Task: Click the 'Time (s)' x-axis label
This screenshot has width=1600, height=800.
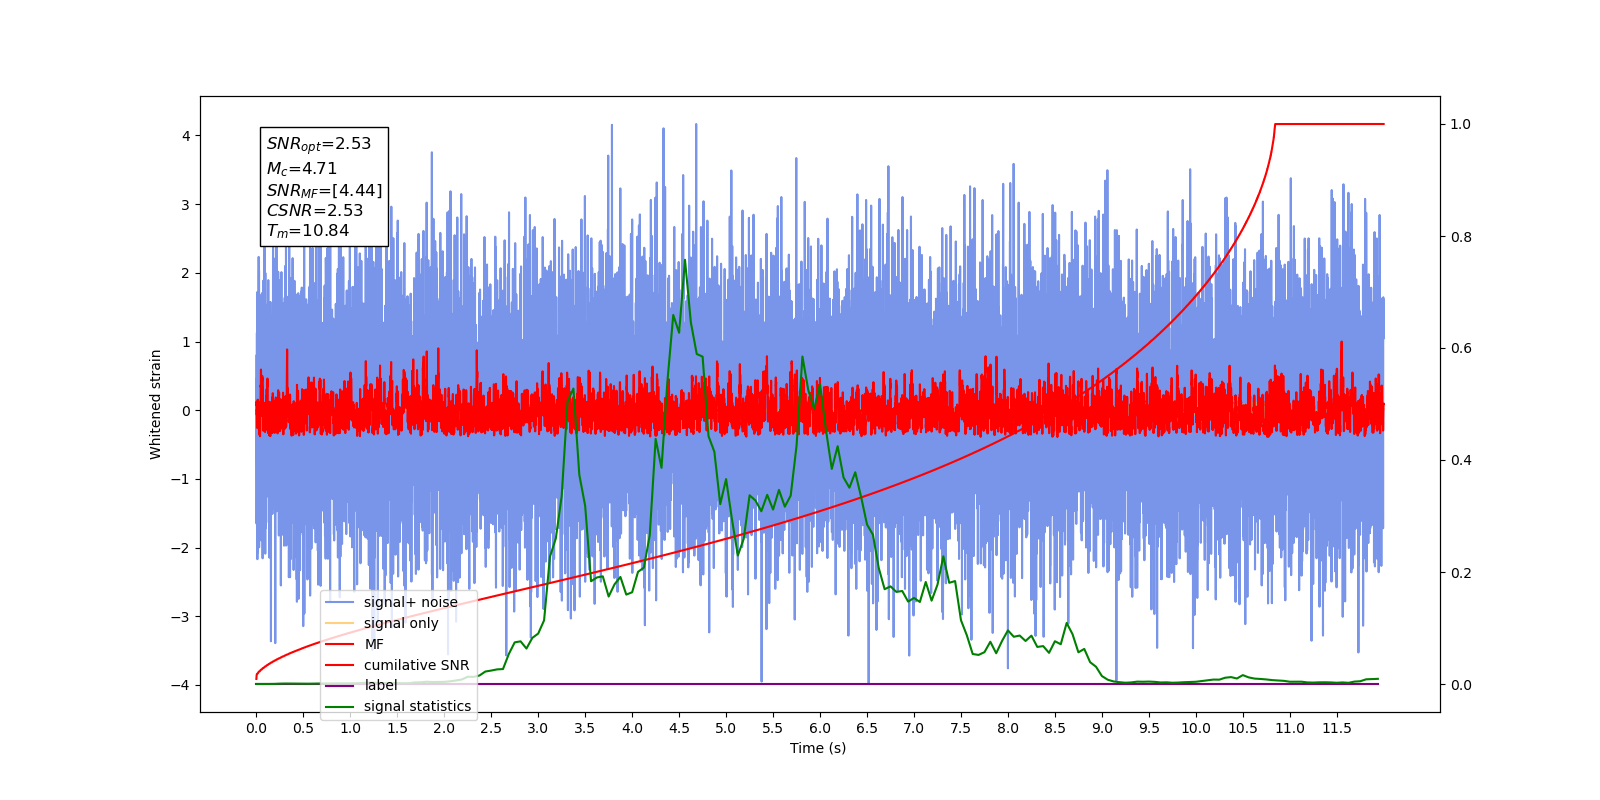Action: click(x=818, y=748)
